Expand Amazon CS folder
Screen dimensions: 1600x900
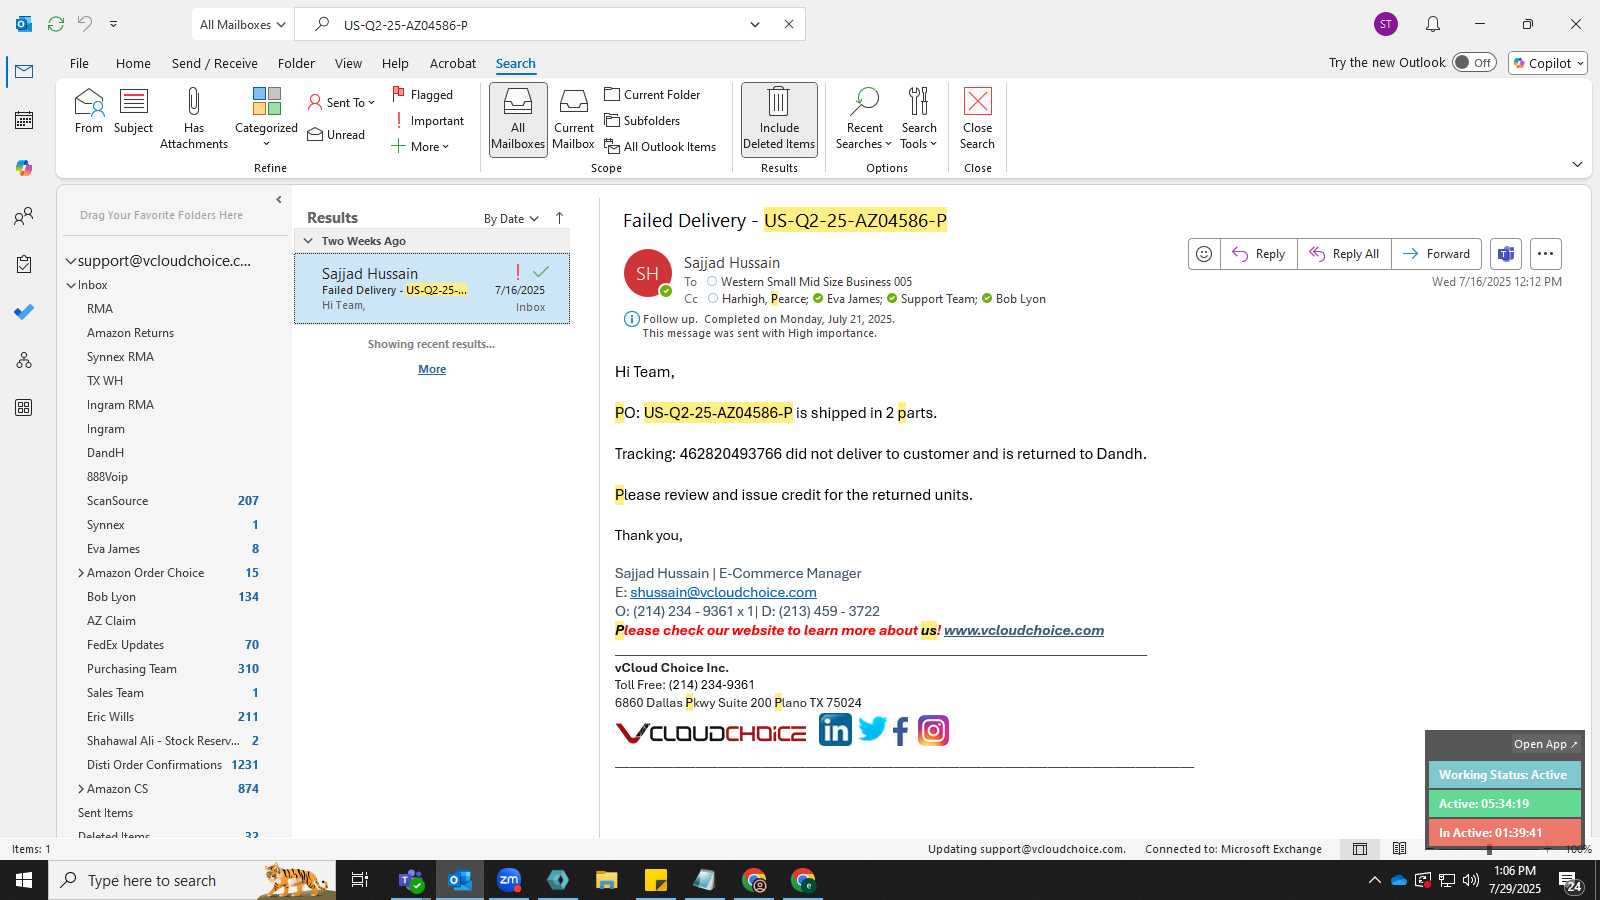[81, 789]
